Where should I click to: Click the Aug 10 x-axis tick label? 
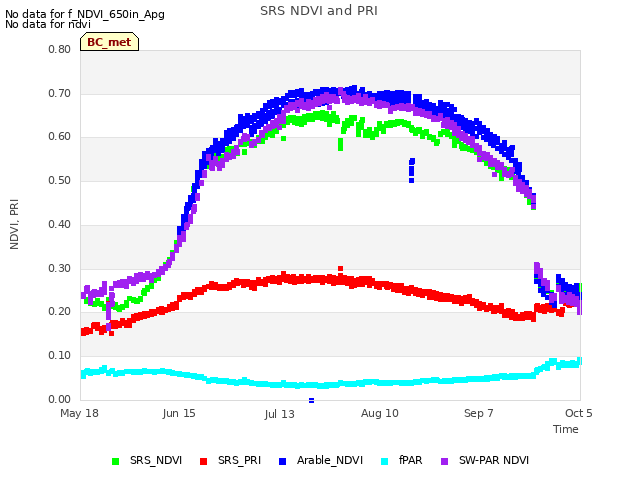tap(380, 413)
